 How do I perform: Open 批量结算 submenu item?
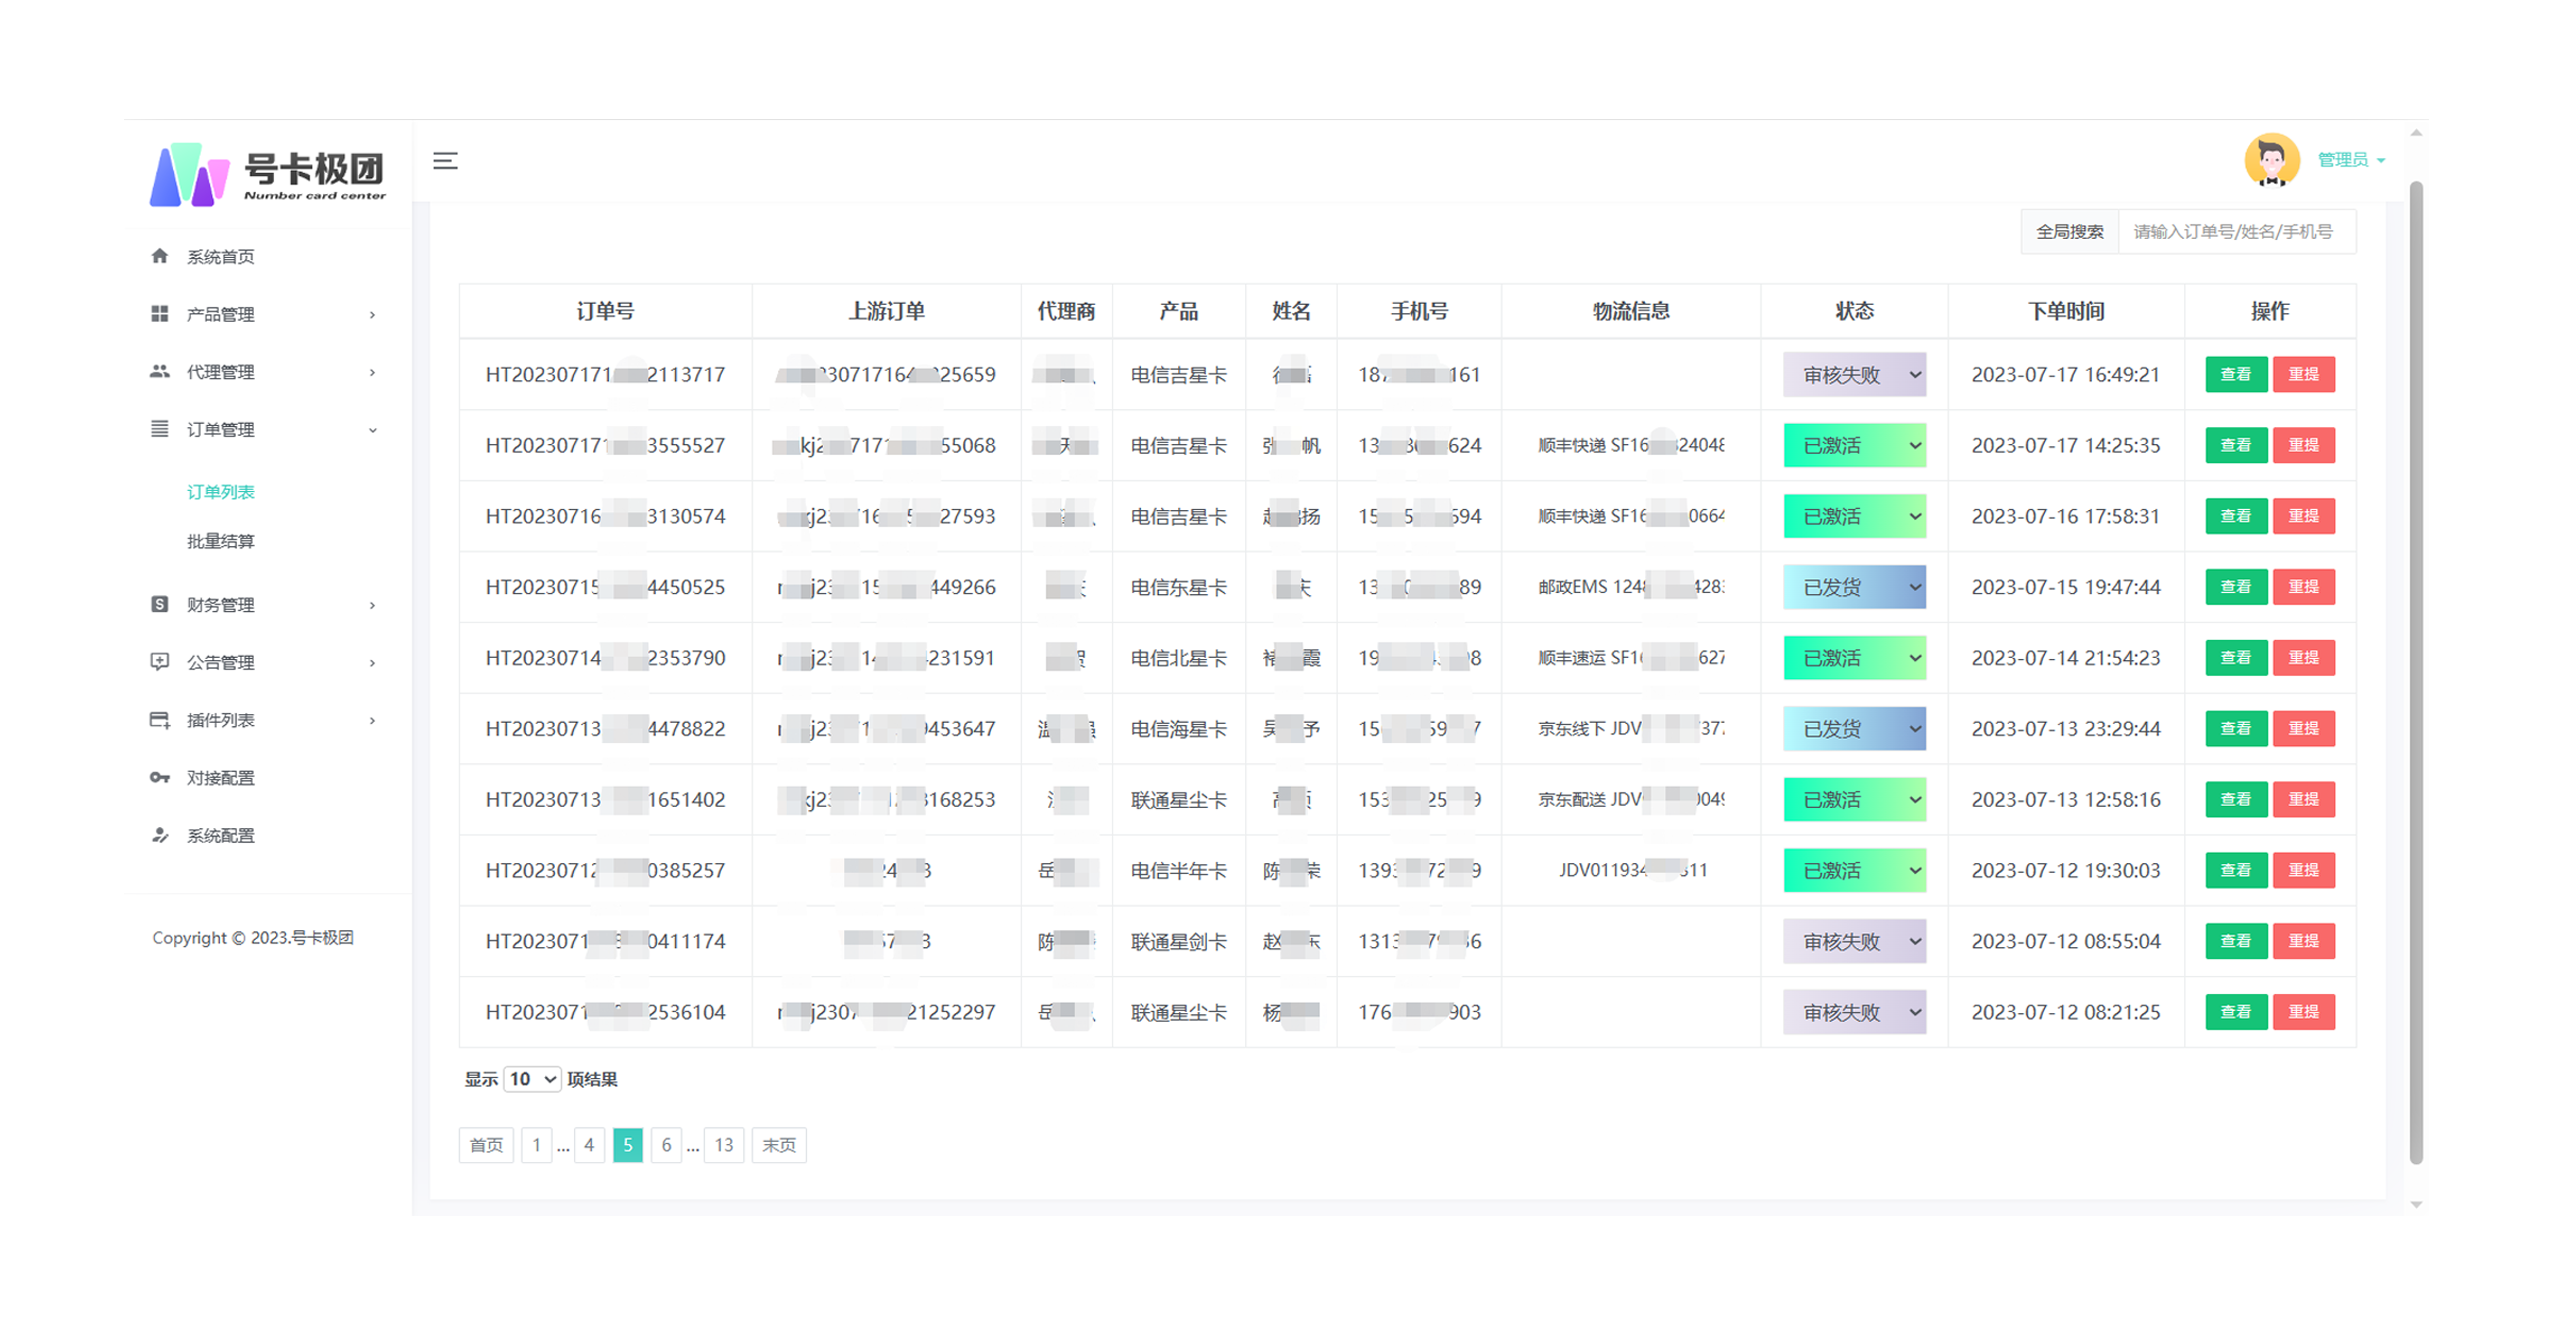coord(221,541)
